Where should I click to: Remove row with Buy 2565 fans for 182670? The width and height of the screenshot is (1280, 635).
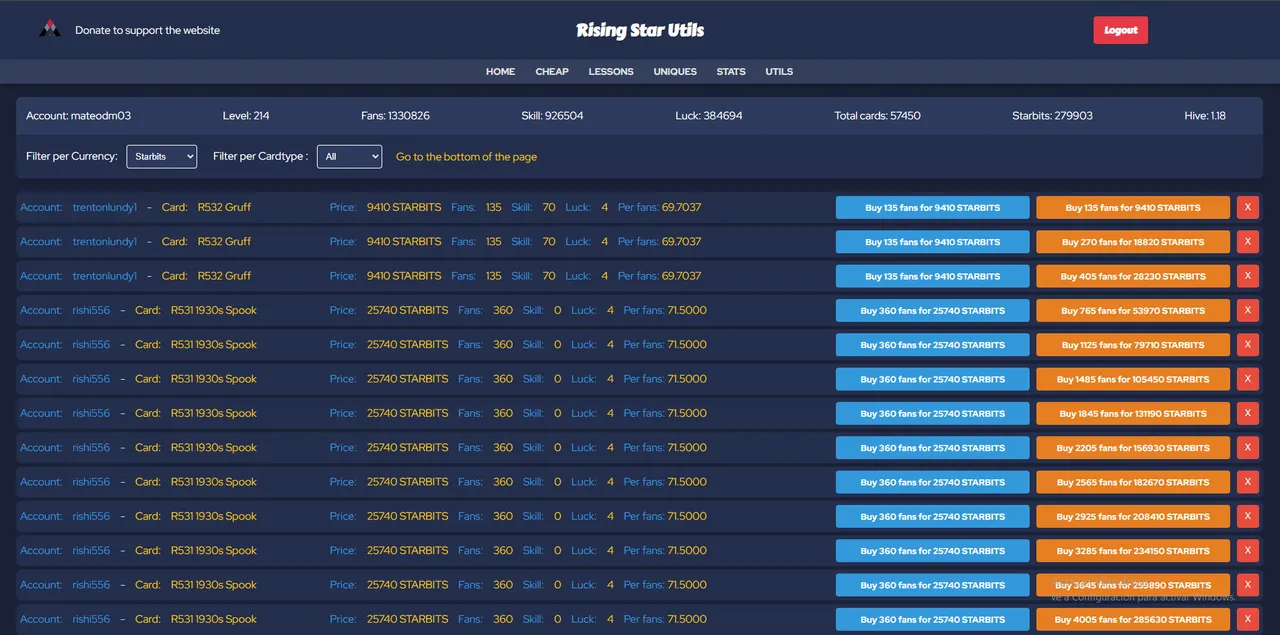[x=1248, y=482]
